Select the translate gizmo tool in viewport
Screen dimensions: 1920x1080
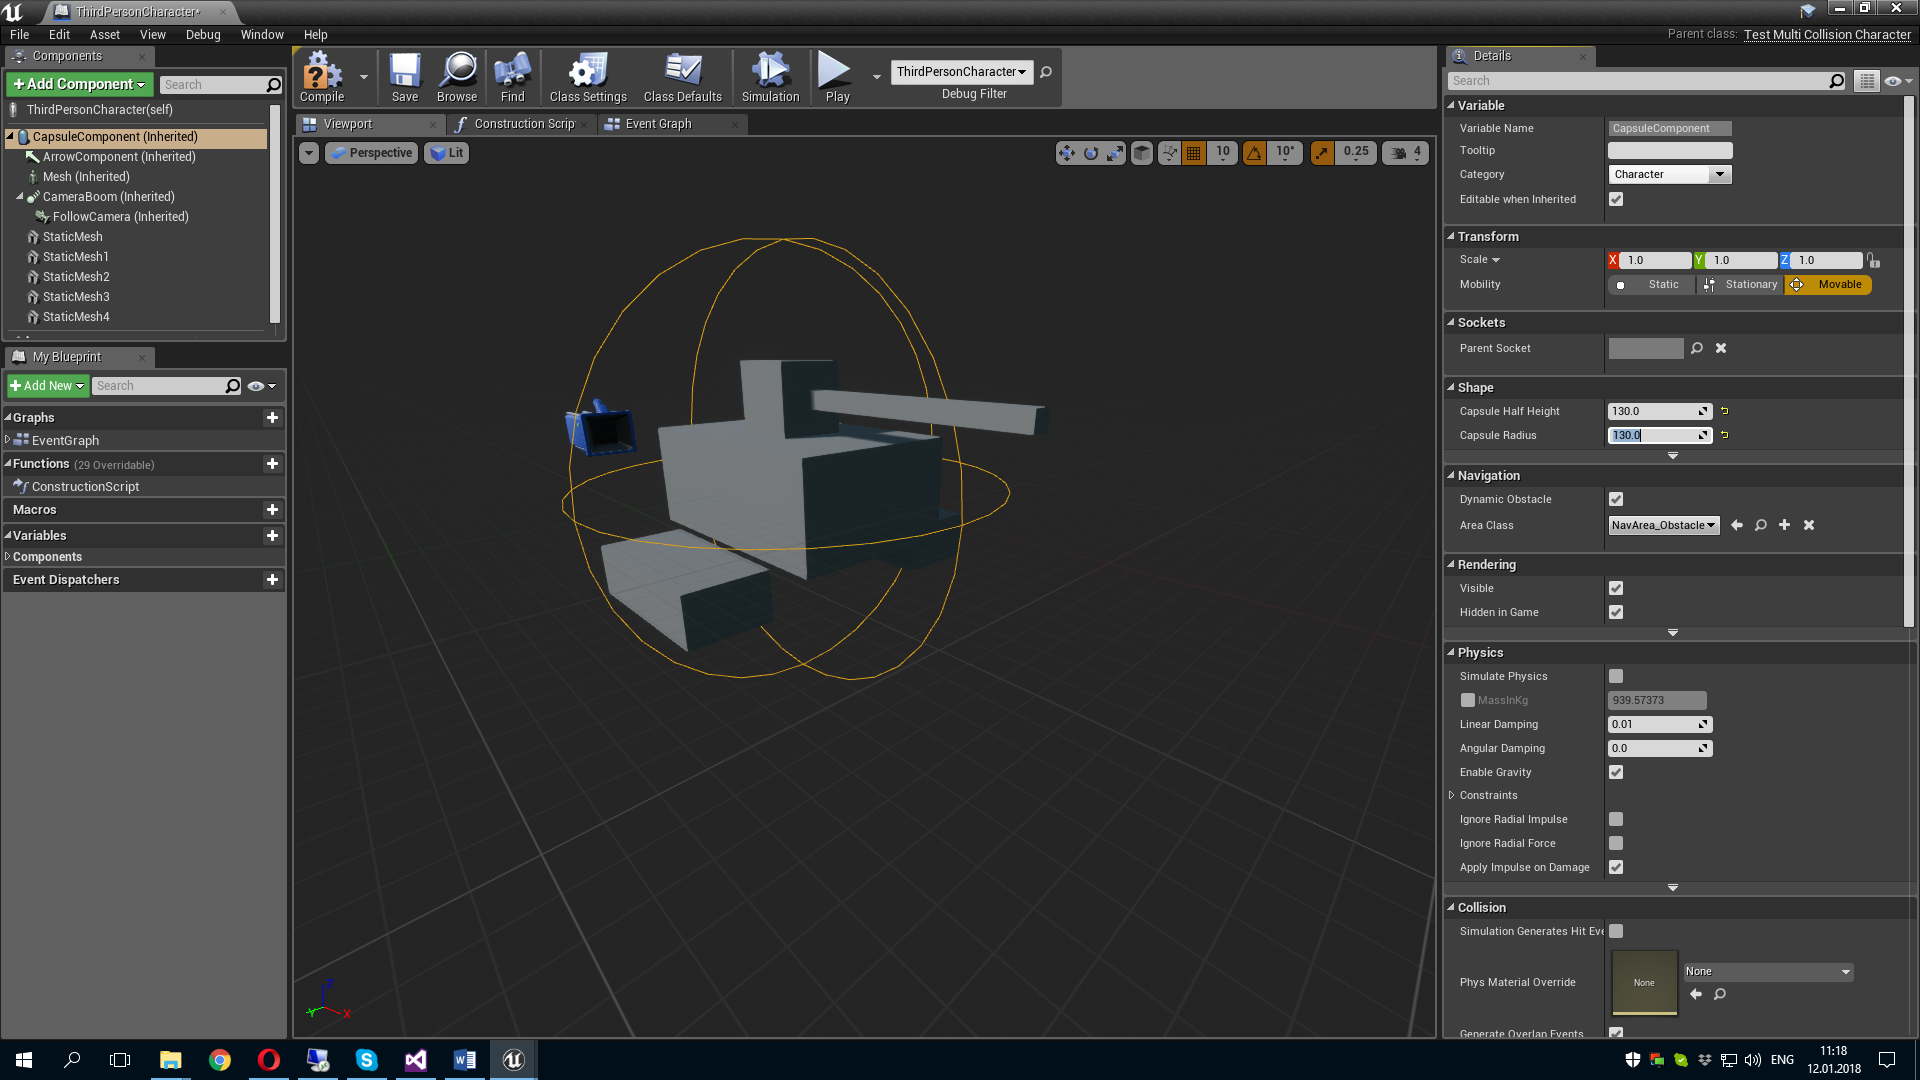point(1066,153)
